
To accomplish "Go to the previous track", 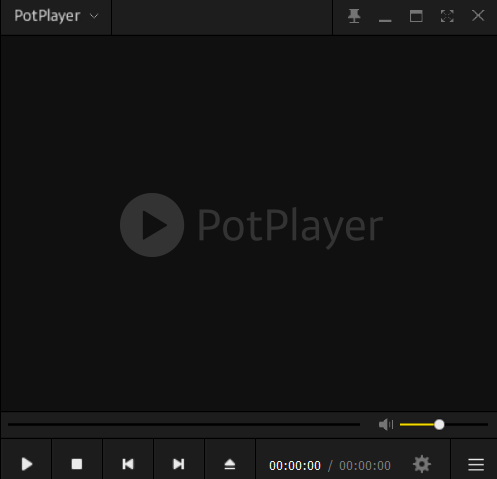I will pos(128,464).
